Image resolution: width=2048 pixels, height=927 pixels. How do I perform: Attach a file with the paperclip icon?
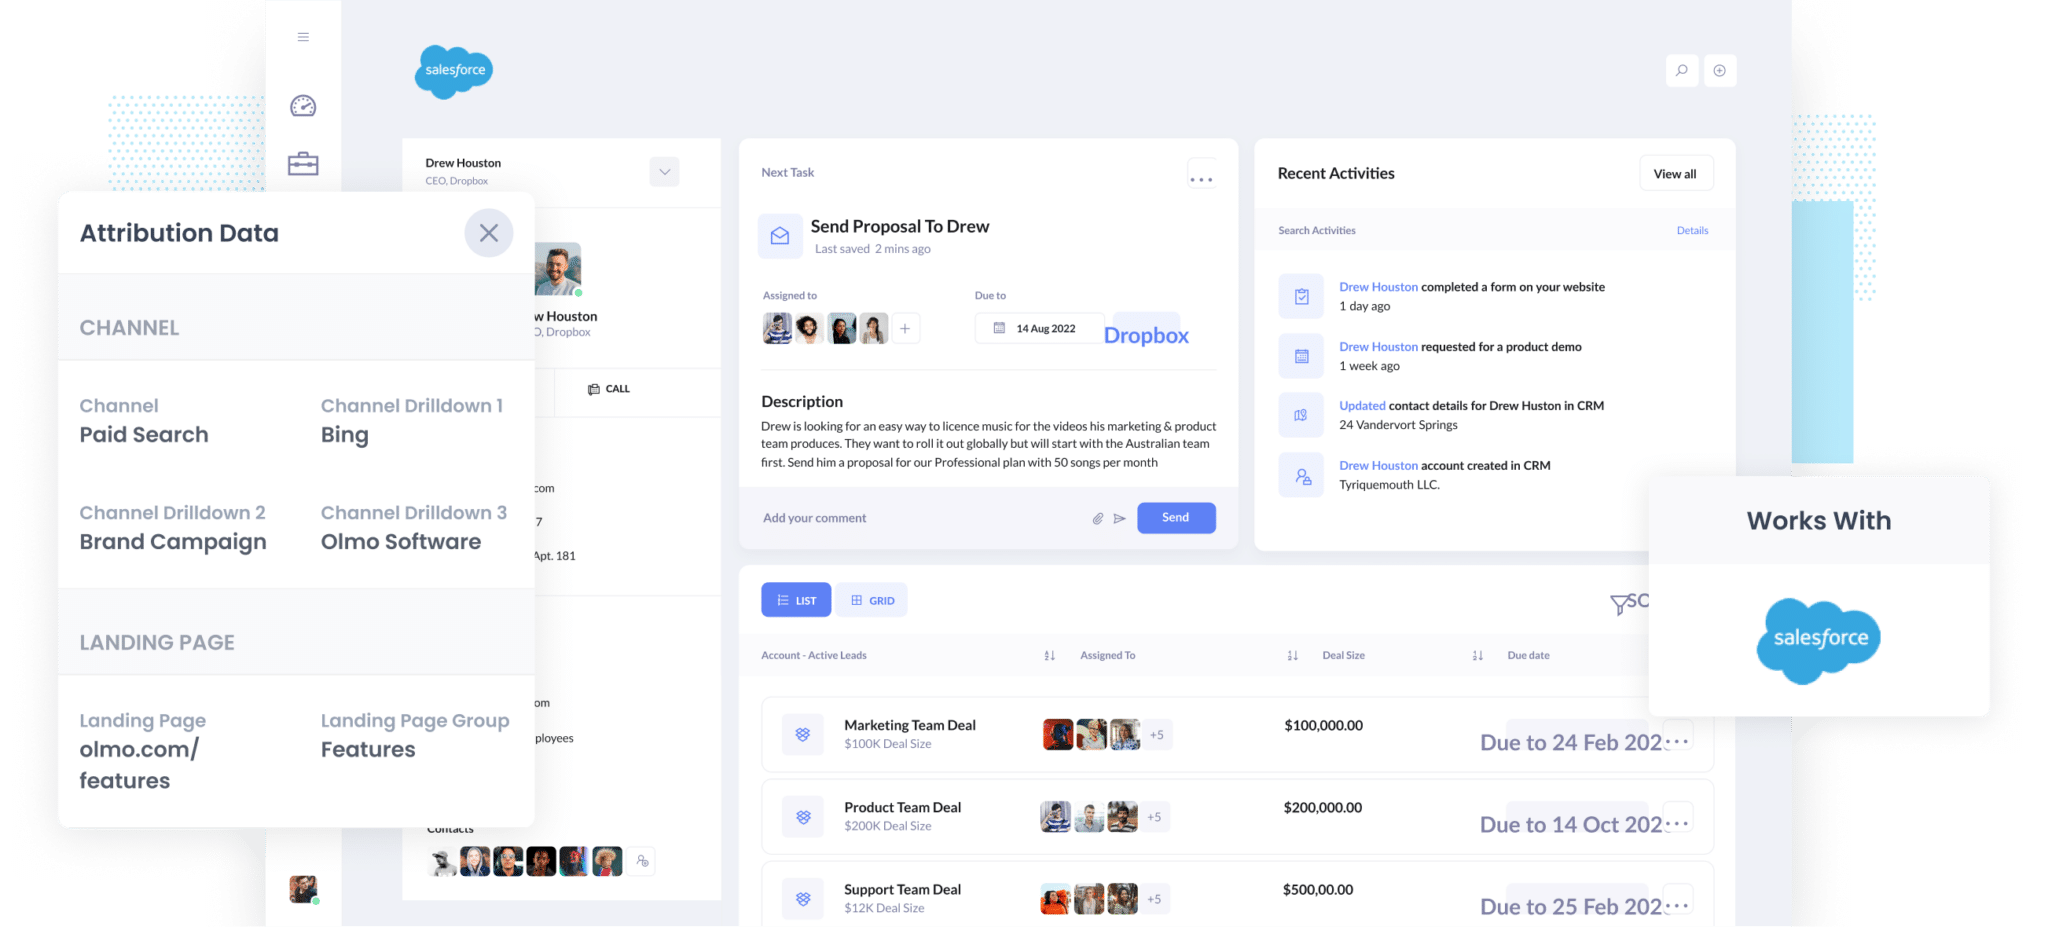tap(1097, 518)
